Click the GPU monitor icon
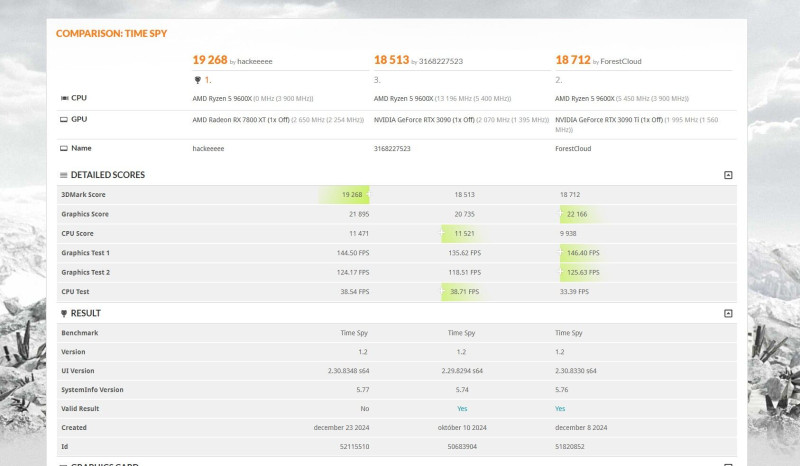Viewport: 800px width, 466px height. click(x=64, y=119)
